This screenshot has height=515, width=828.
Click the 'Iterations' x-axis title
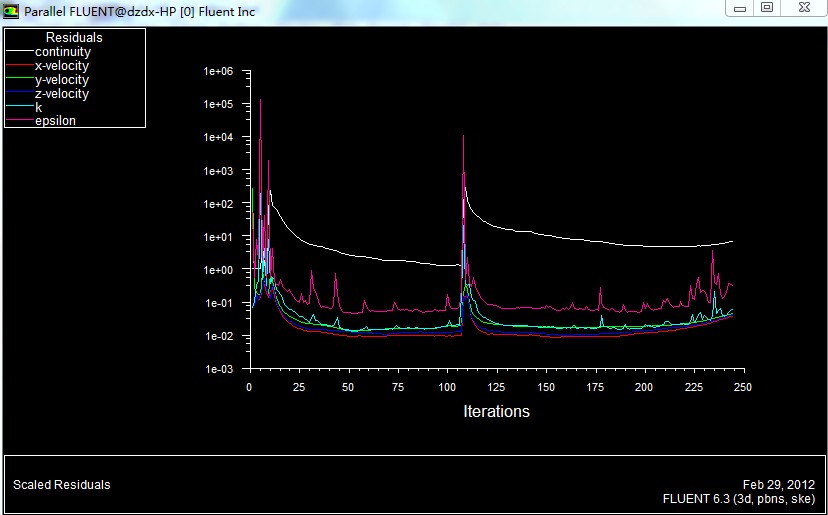pyautogui.click(x=496, y=411)
